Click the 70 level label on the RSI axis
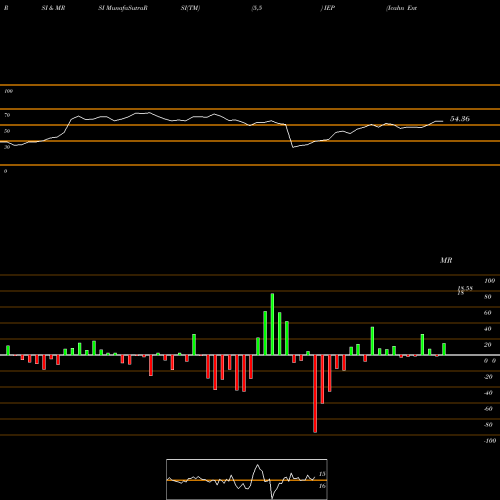Viewport: 500px width, 500px height. pyautogui.click(x=7, y=115)
